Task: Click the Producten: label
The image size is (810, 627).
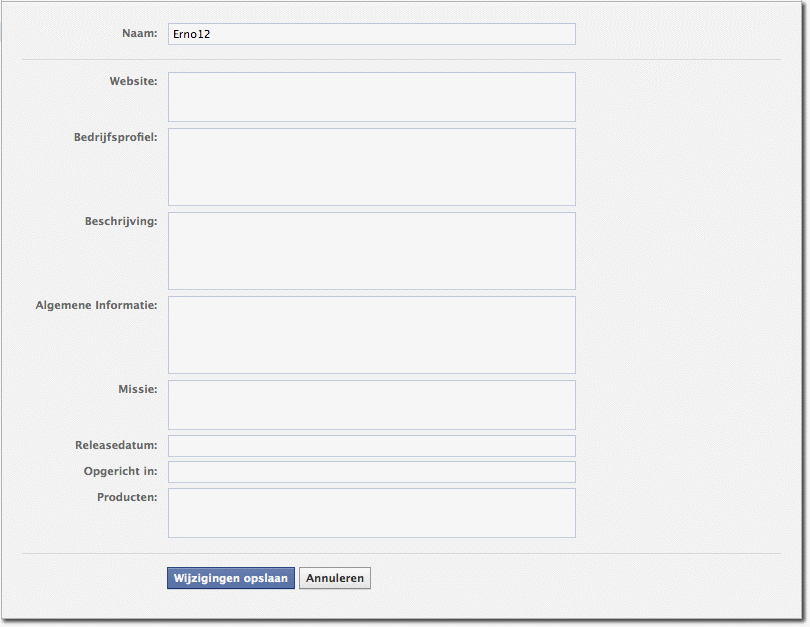Action: [127, 497]
